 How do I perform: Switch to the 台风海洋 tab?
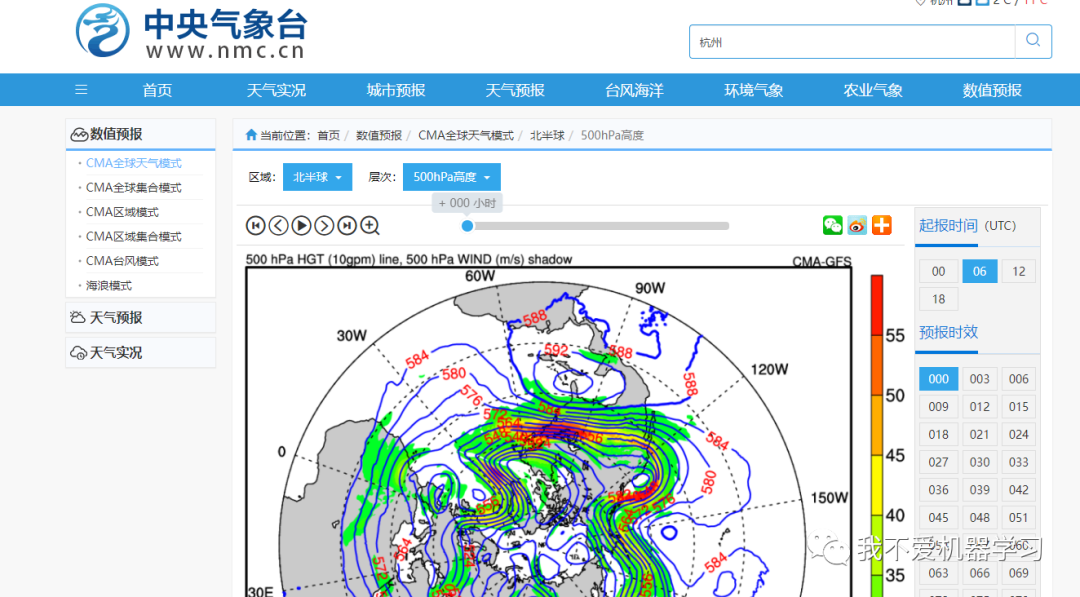click(634, 89)
